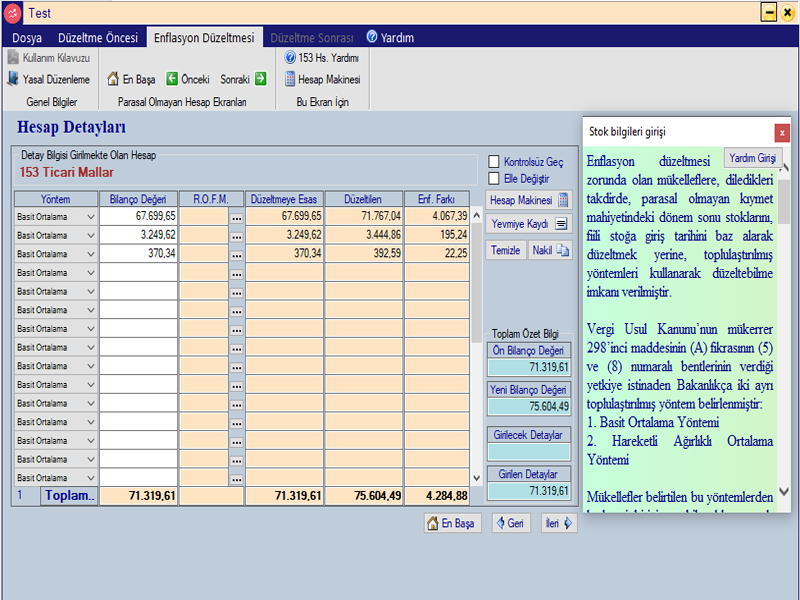Click Bilanço Değeri cell 370,34
The height and width of the screenshot is (600, 800).
pyautogui.click(x=138, y=254)
